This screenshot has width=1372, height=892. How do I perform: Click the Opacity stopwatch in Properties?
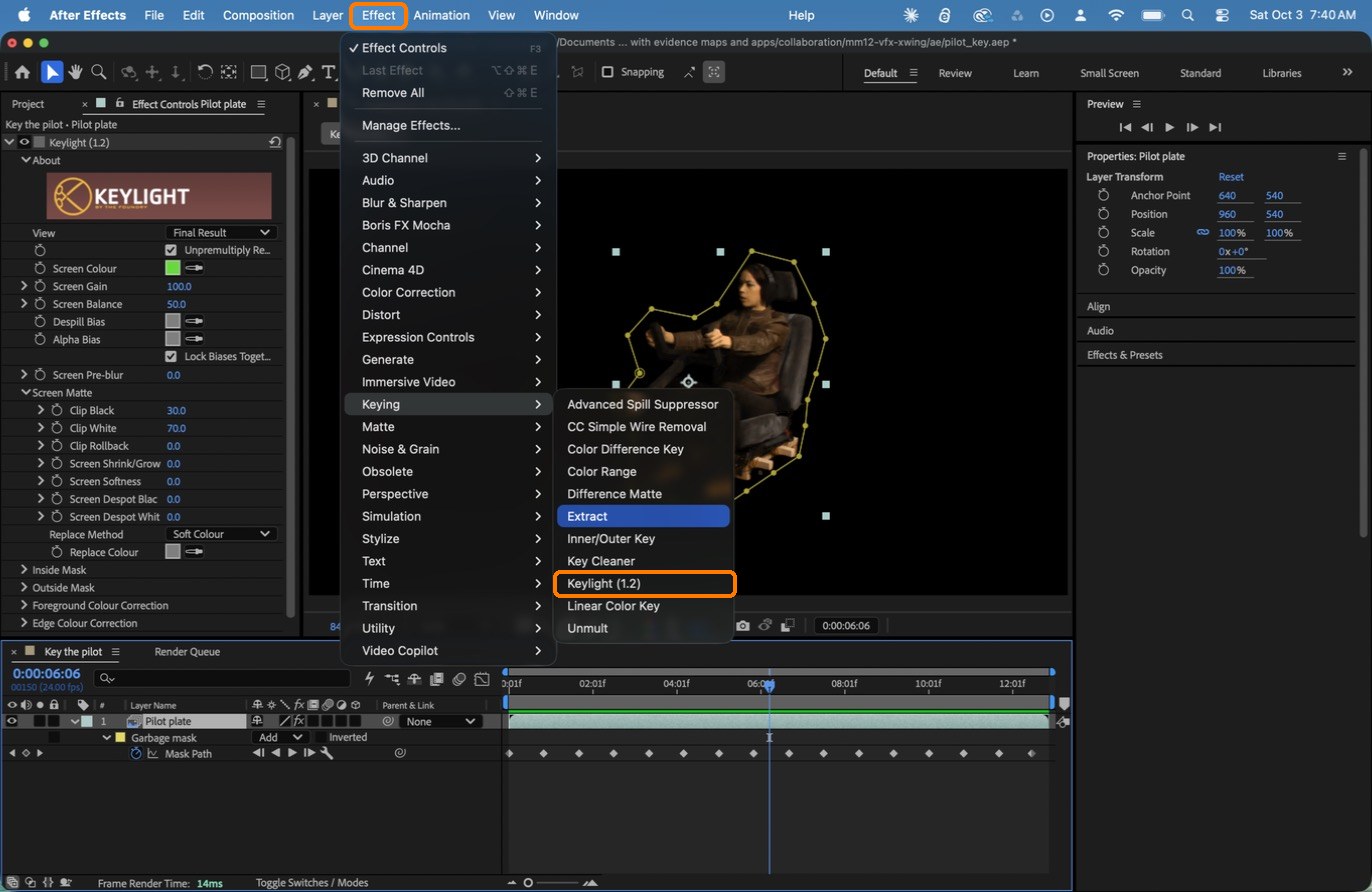[x=1104, y=270]
